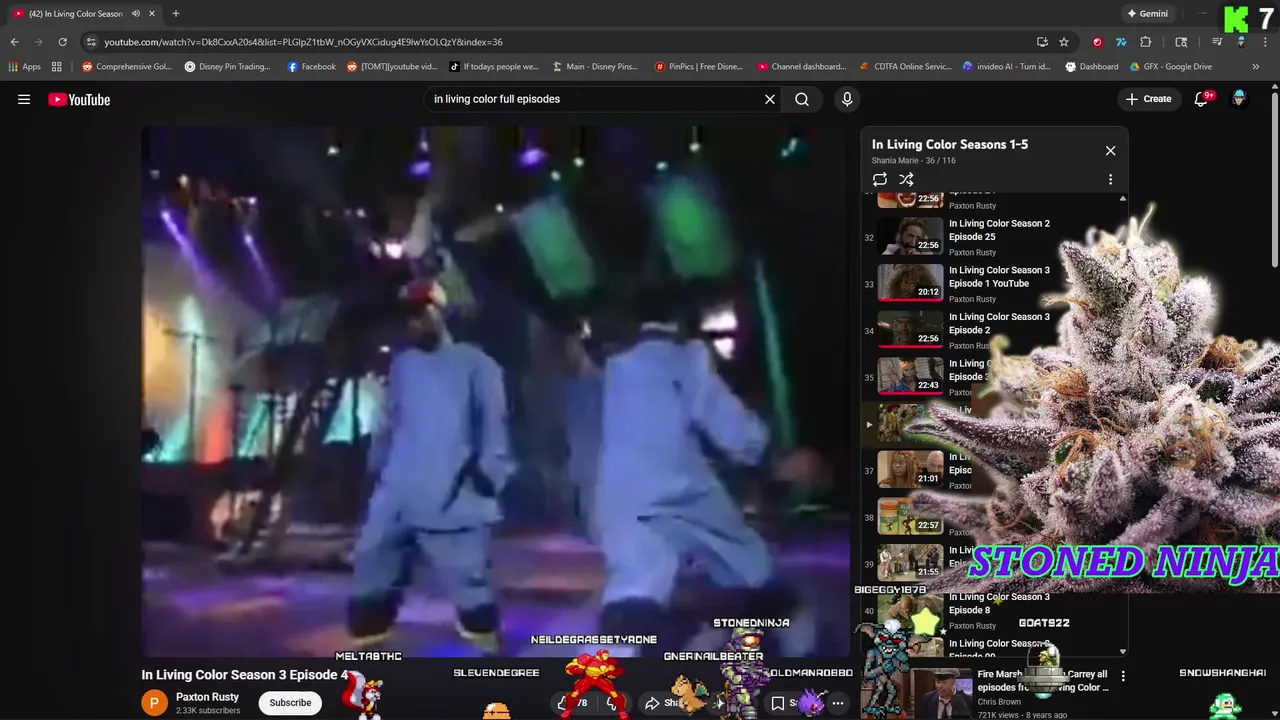The height and width of the screenshot is (720, 1280).
Task: Click the address bar URL
Action: (x=303, y=42)
